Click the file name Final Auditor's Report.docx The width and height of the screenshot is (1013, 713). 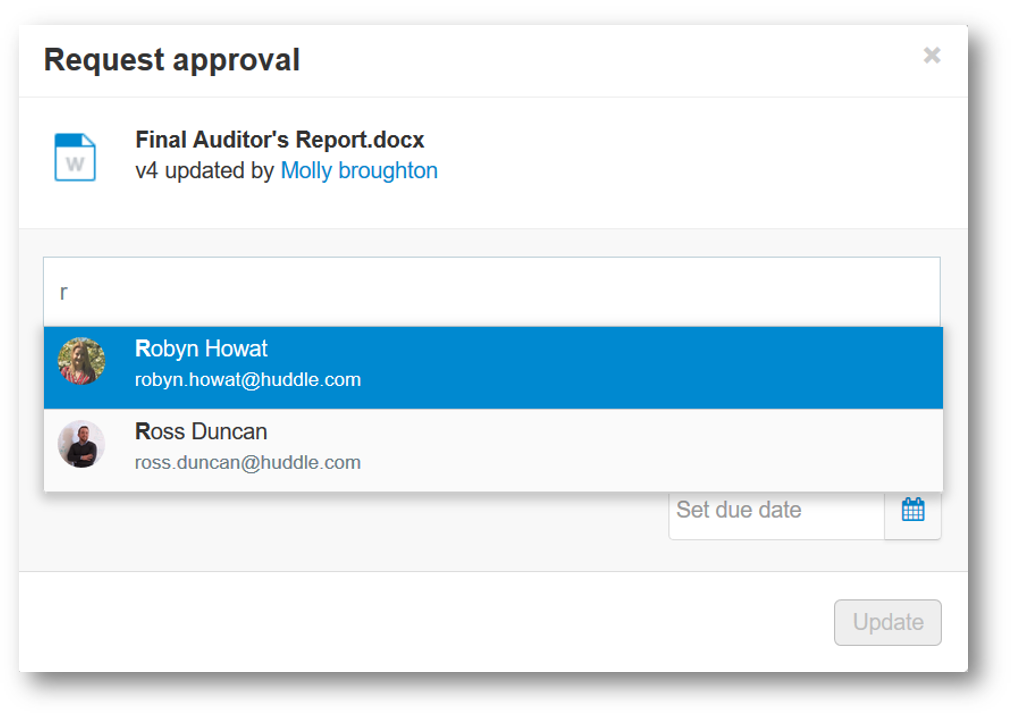click(x=280, y=140)
